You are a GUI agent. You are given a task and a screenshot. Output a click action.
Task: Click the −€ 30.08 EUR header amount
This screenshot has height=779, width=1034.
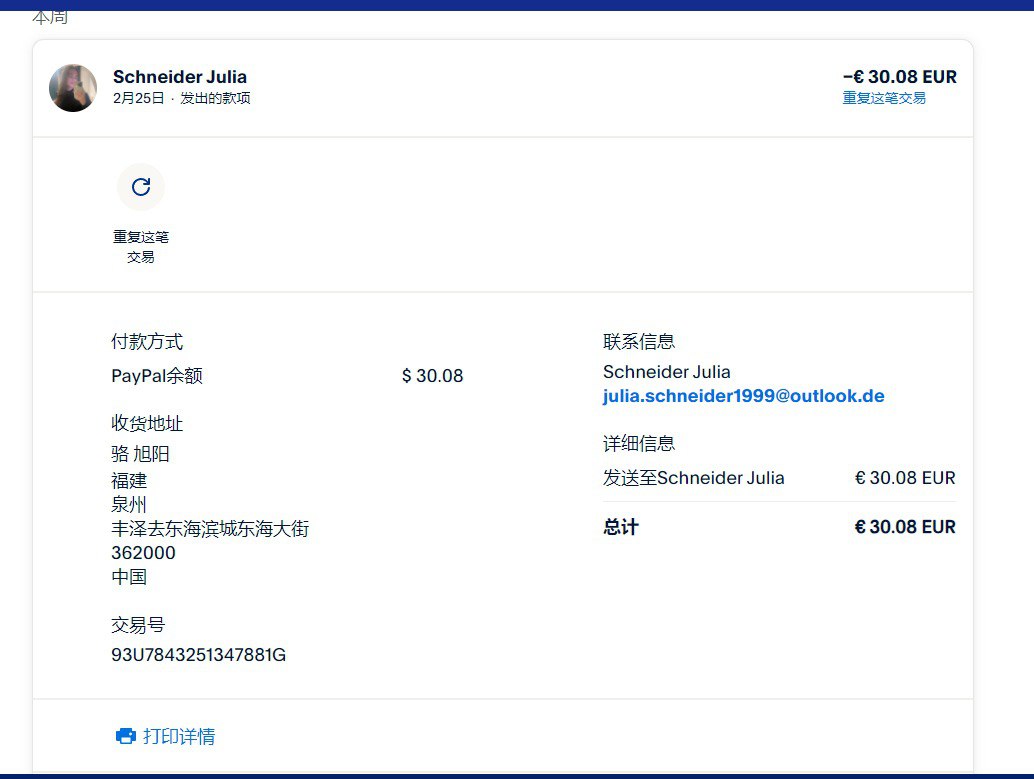pos(899,77)
